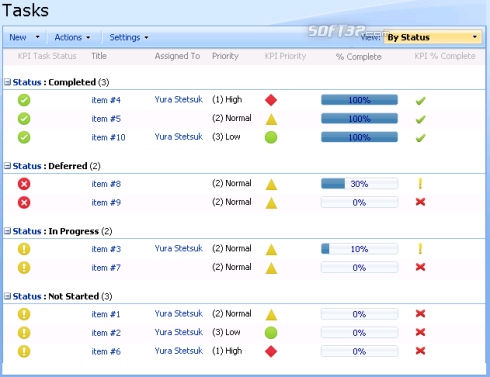
Task: Sort by the Assigned To column header
Action: click(177, 56)
